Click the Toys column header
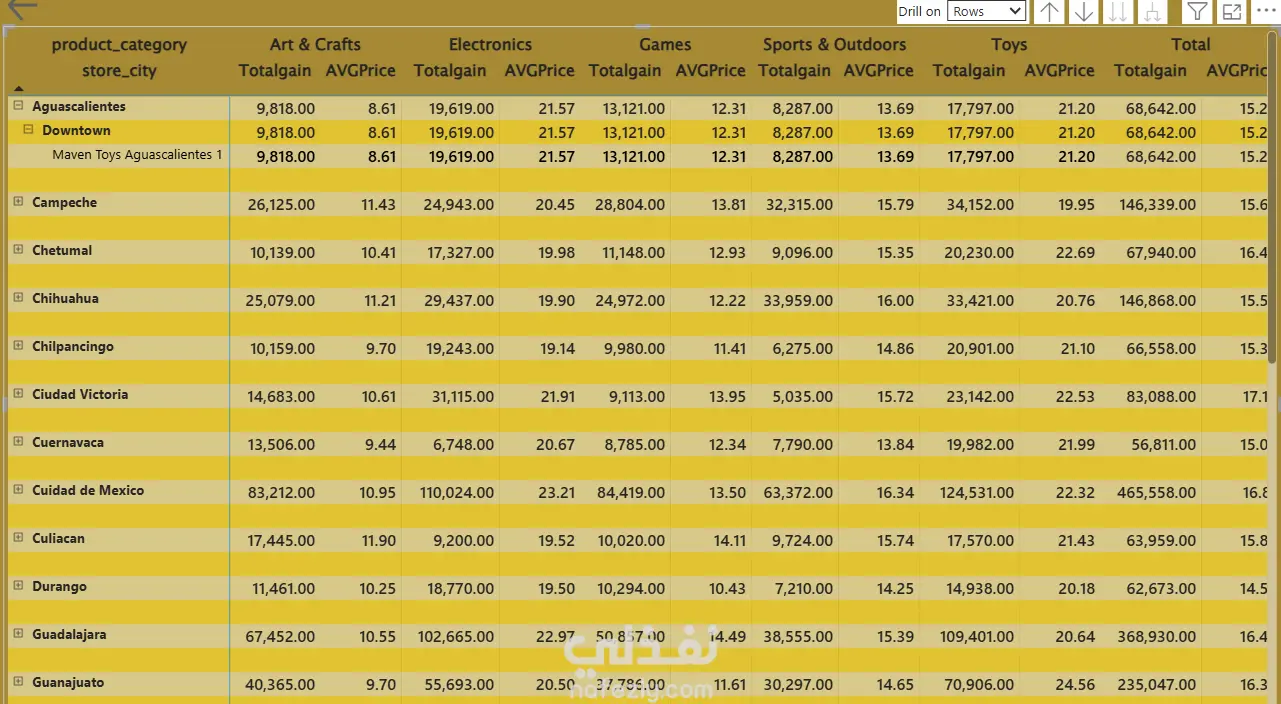The height and width of the screenshot is (704, 1281). 1009,44
